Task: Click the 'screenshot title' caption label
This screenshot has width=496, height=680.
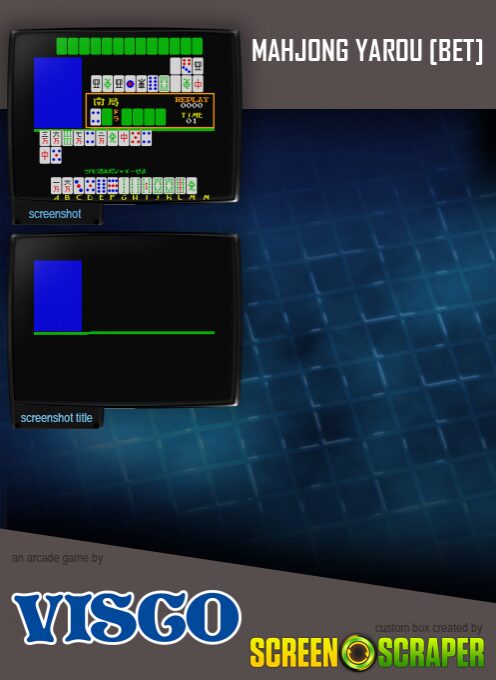Action: [56, 418]
